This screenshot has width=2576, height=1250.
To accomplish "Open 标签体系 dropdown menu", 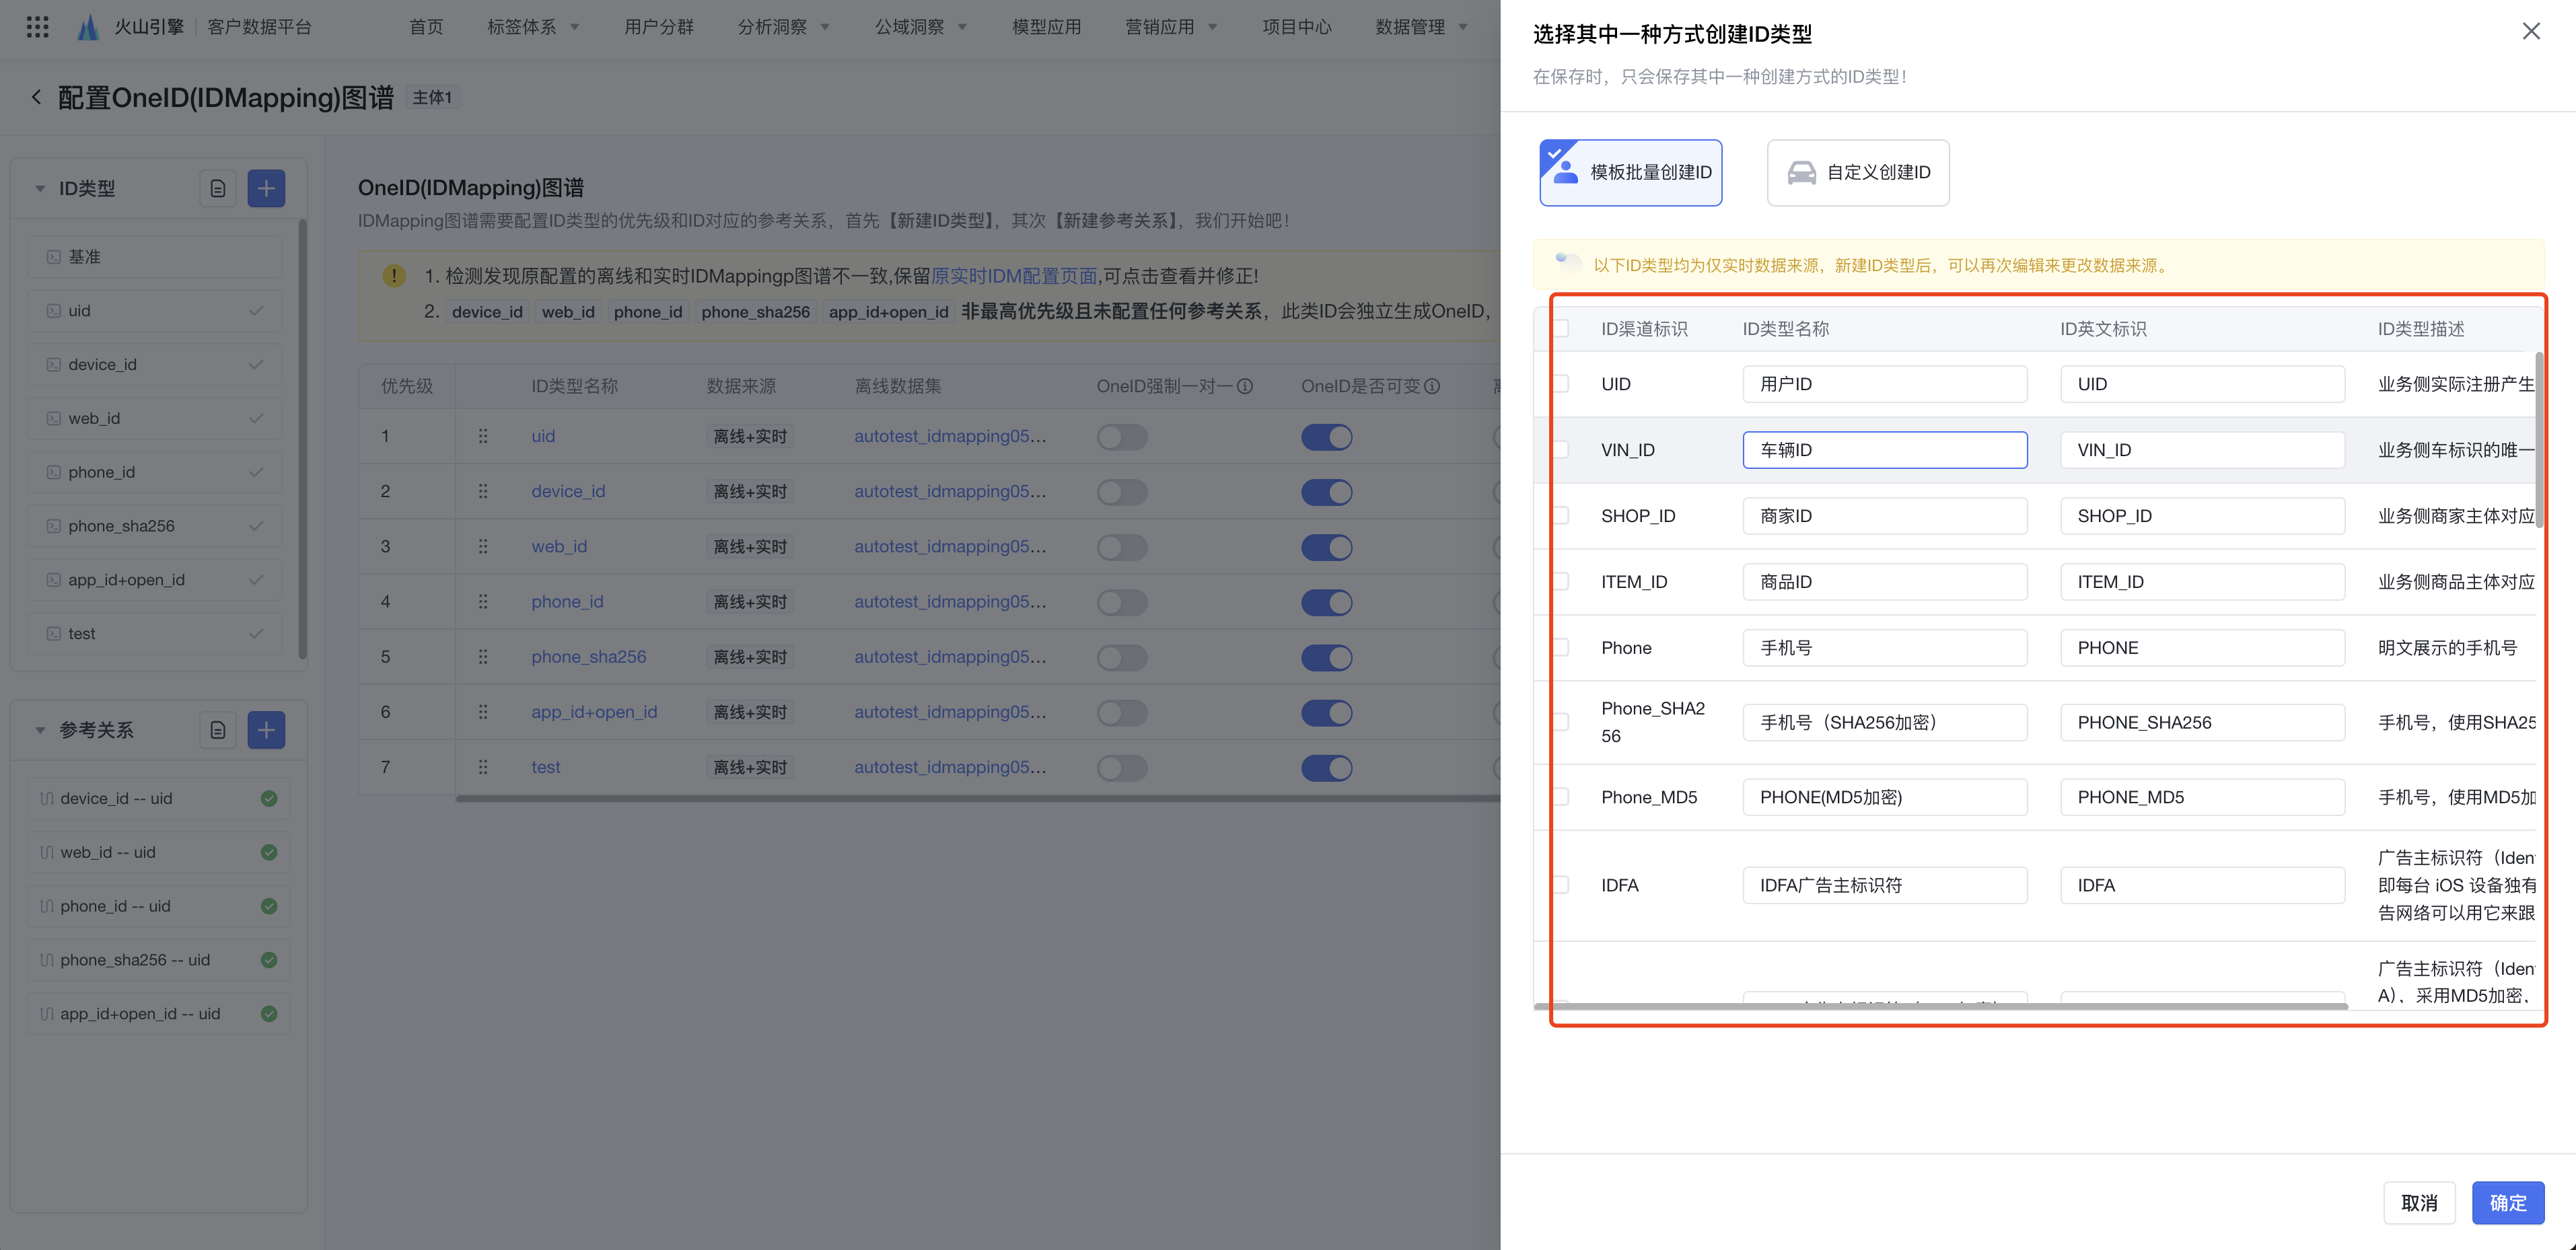I will pyautogui.click(x=533, y=27).
